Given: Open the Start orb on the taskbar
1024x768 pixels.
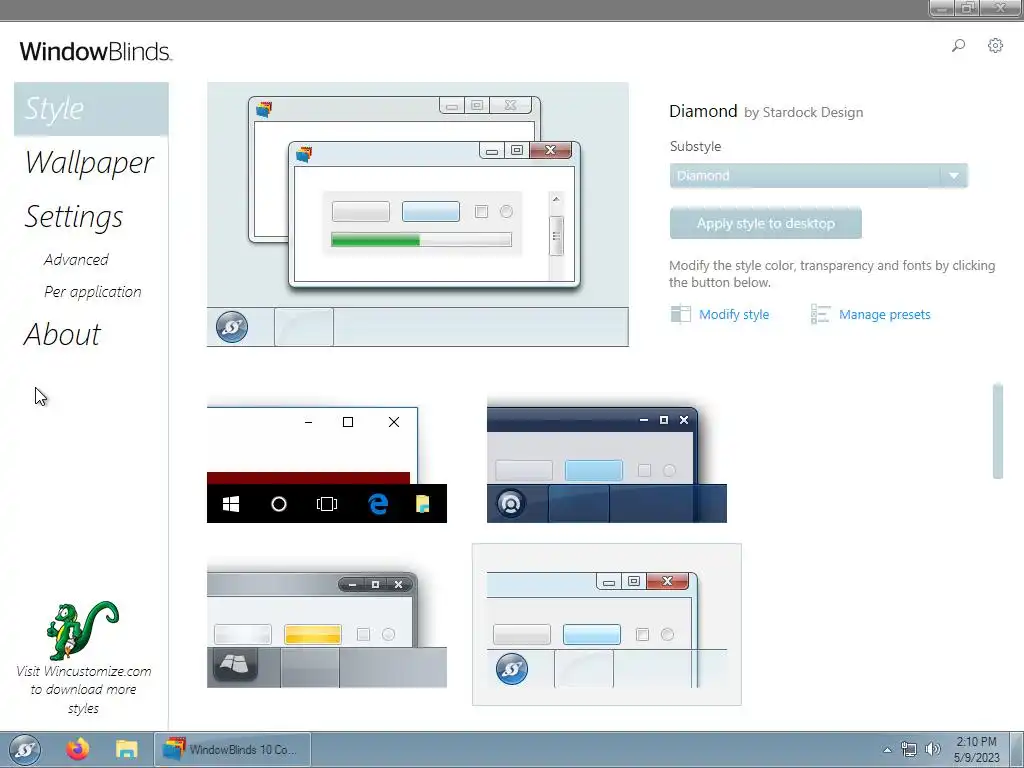Looking at the screenshot, I should (25, 750).
